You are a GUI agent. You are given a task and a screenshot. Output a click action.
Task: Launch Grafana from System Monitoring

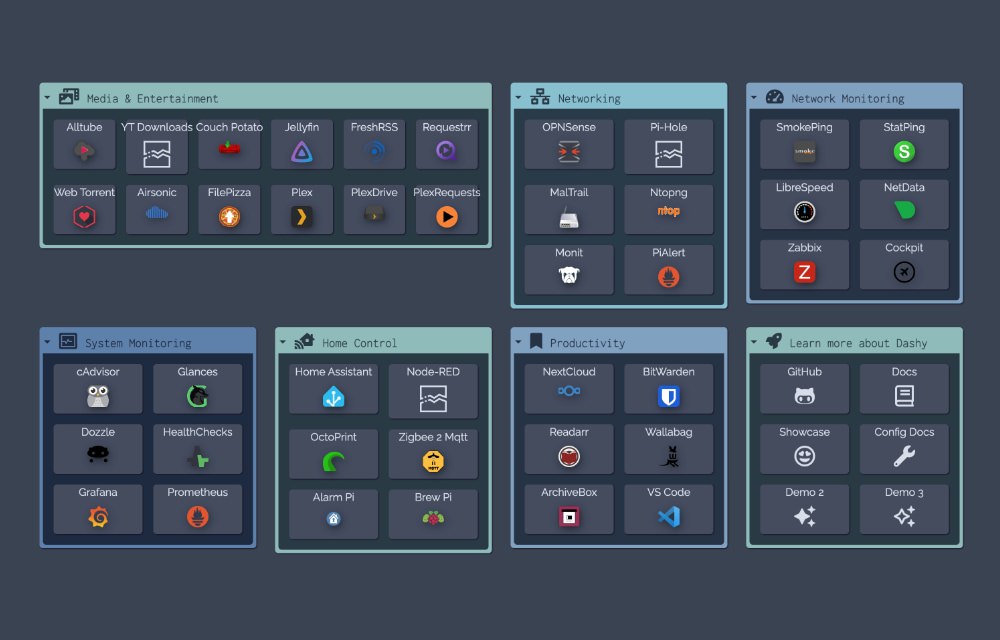[98, 509]
